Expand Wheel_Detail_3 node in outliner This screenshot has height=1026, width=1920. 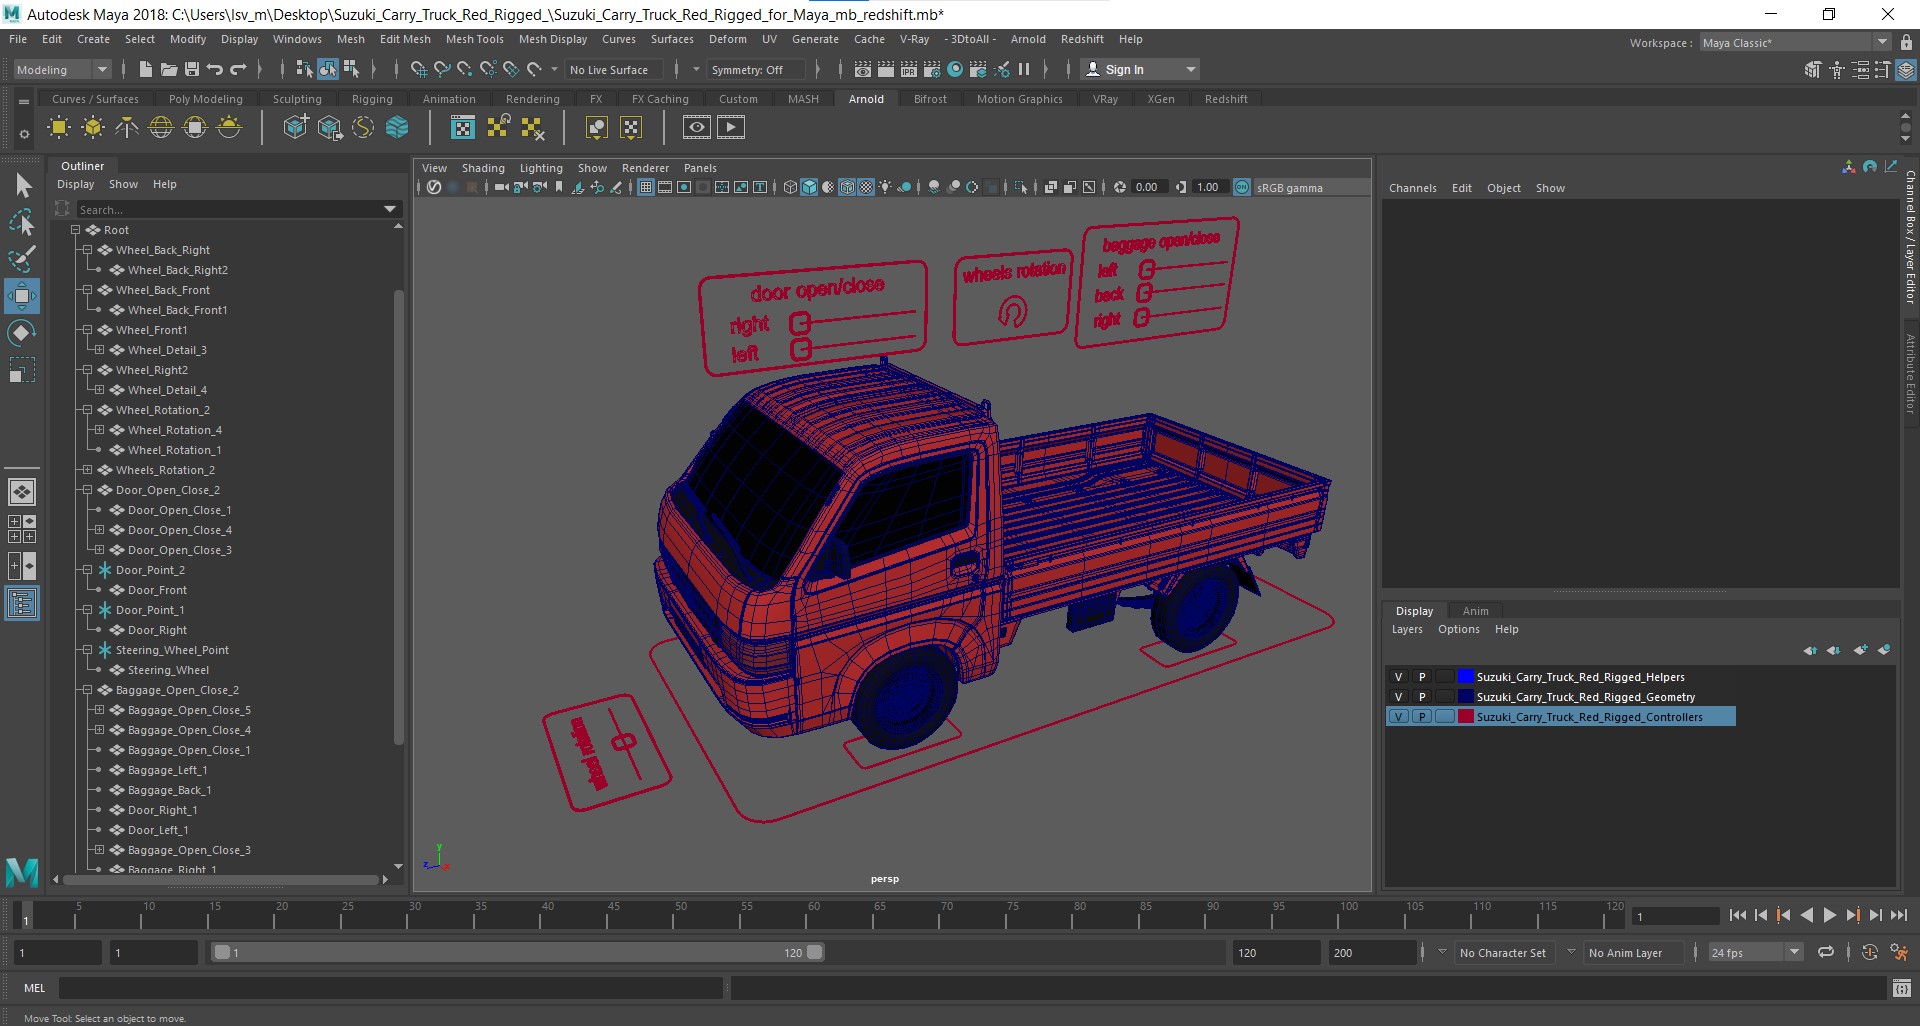pyautogui.click(x=99, y=350)
